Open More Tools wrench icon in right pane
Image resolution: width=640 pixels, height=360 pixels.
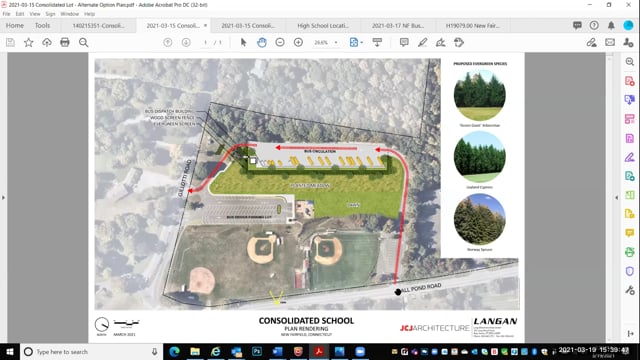click(629, 290)
